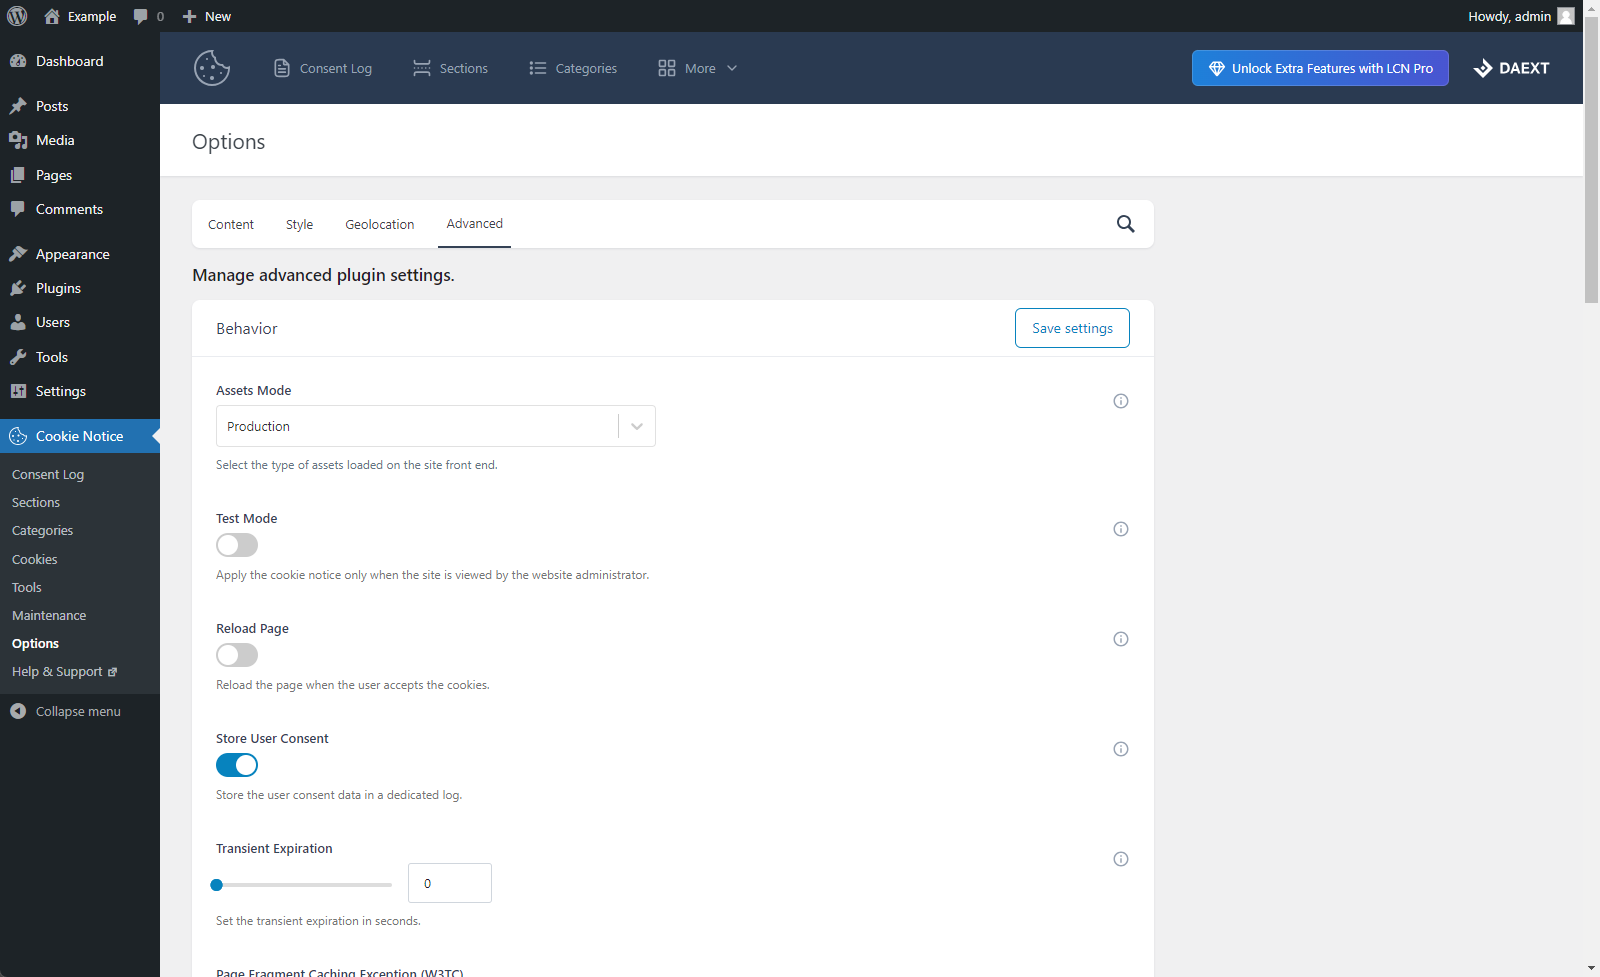Click the Settings sliders icon
Viewport: 1600px width, 977px height.
pos(18,391)
